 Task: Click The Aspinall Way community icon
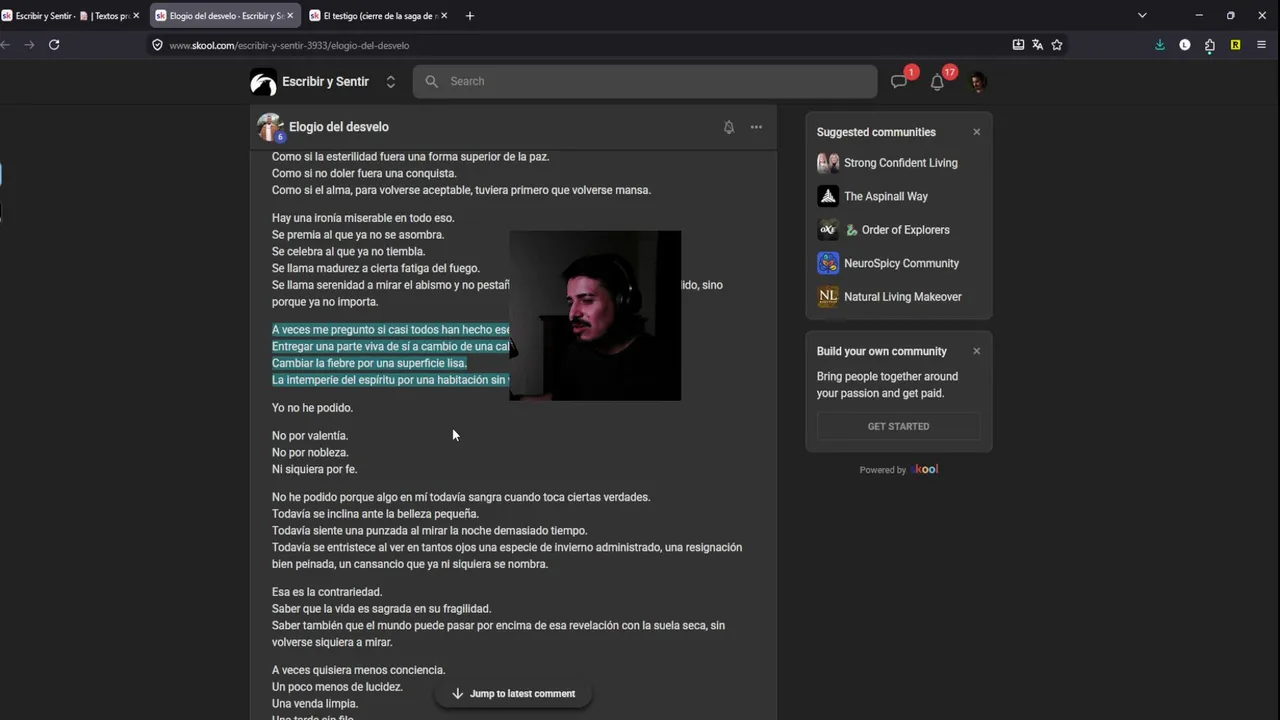click(x=828, y=196)
